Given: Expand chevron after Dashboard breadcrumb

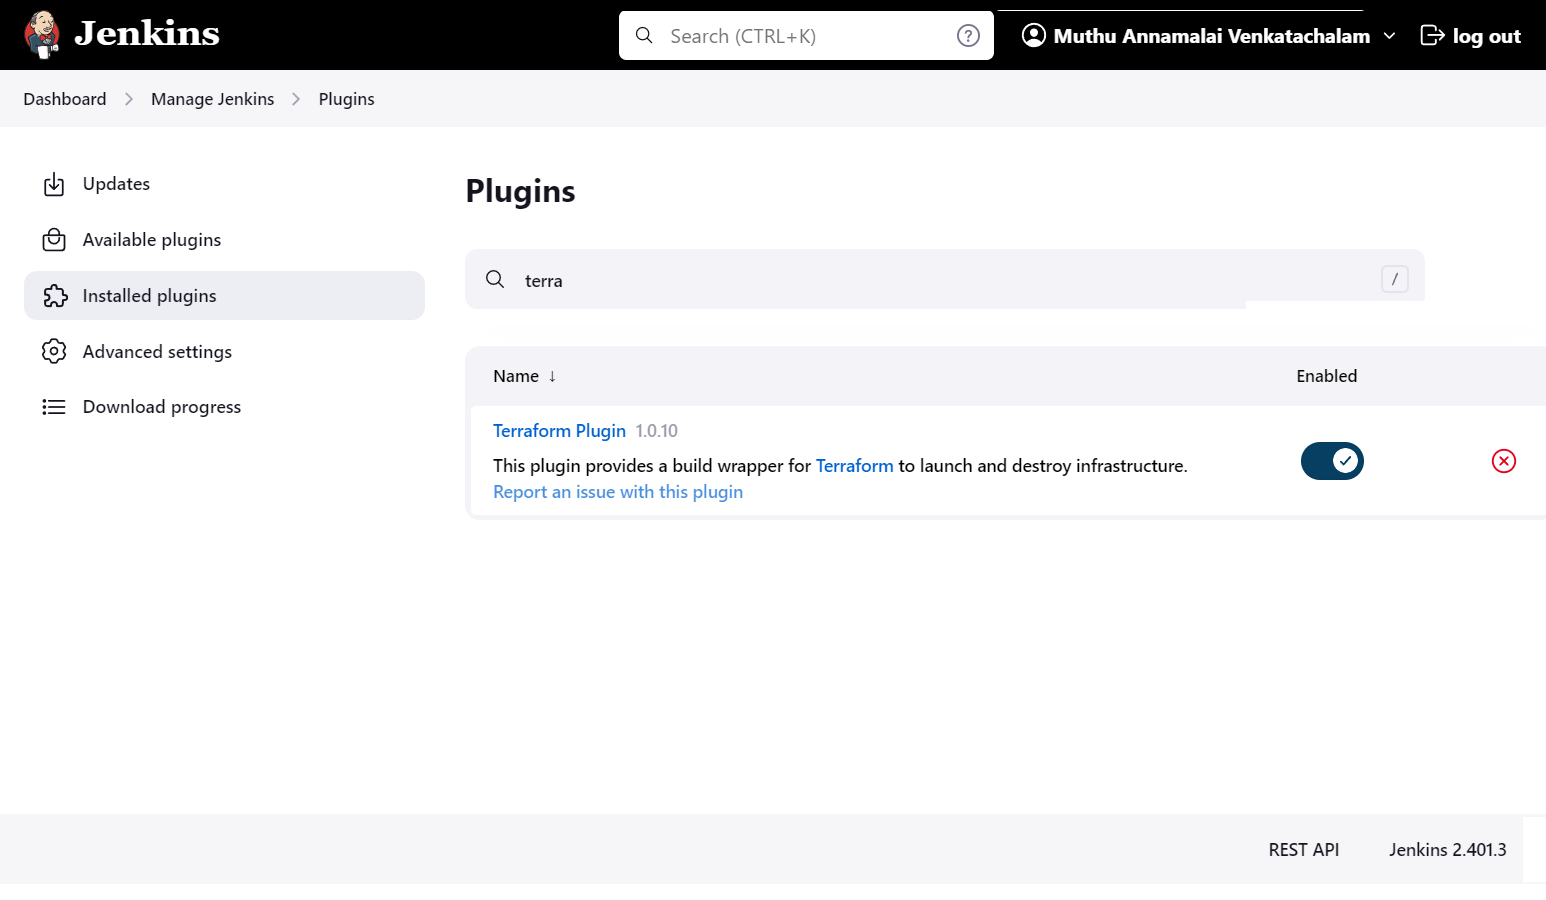Looking at the screenshot, I should pos(129,99).
